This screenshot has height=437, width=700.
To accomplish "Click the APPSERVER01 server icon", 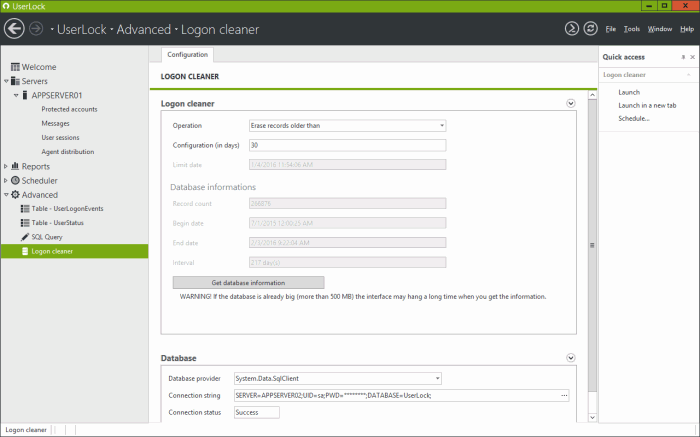I will (25, 95).
